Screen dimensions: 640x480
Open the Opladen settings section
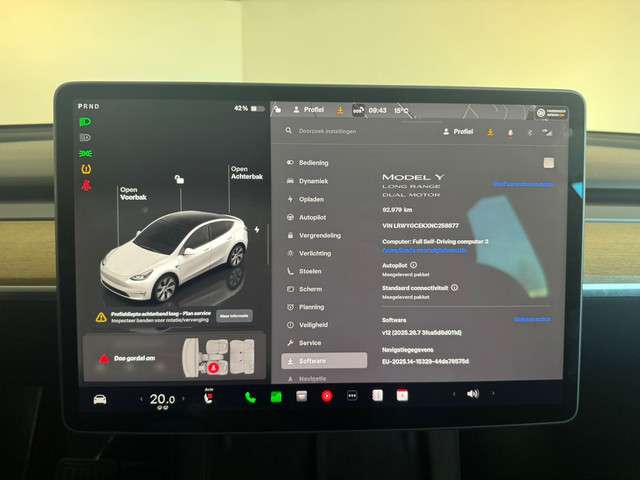(x=312, y=199)
